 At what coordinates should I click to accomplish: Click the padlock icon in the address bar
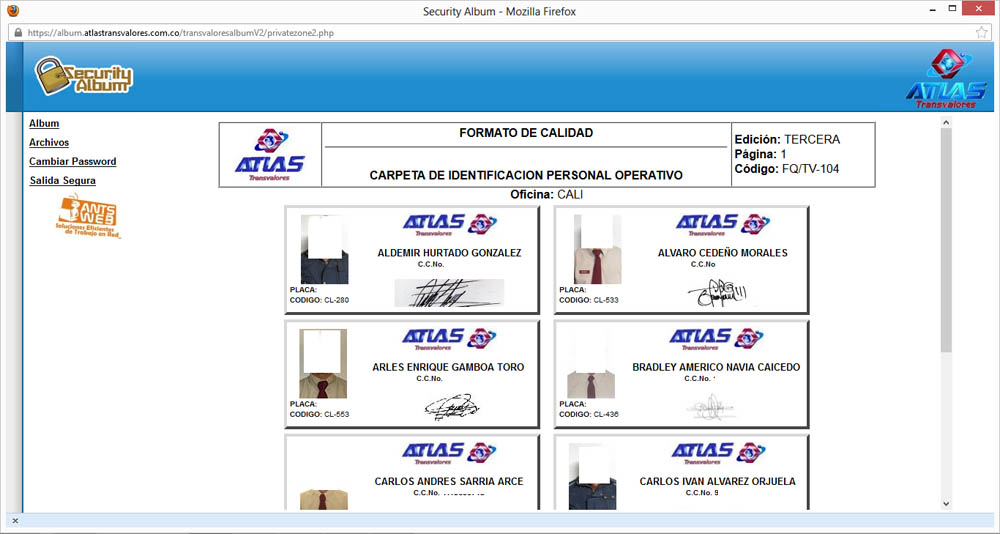(18, 33)
